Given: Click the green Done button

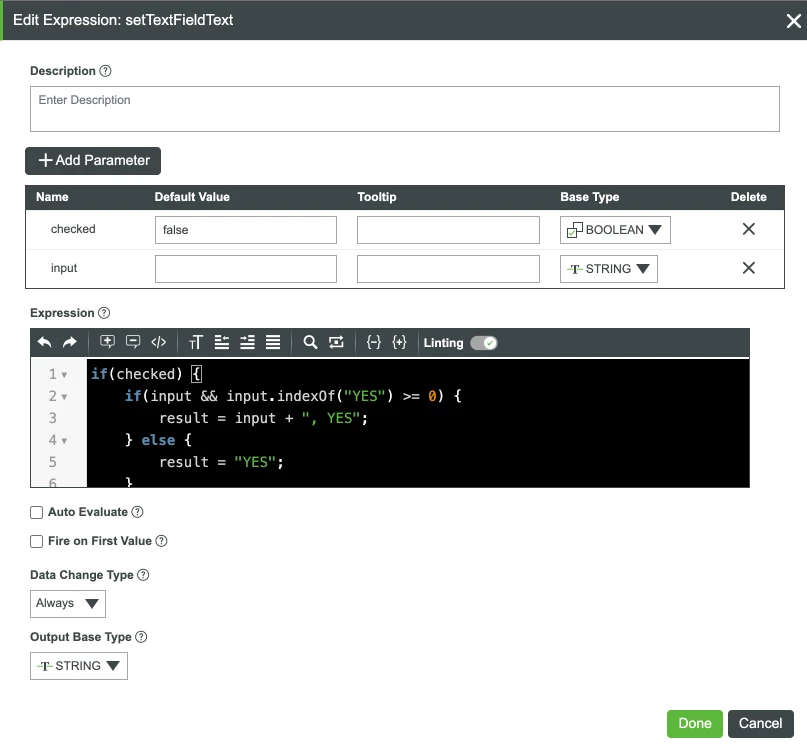Looking at the screenshot, I should (695, 724).
